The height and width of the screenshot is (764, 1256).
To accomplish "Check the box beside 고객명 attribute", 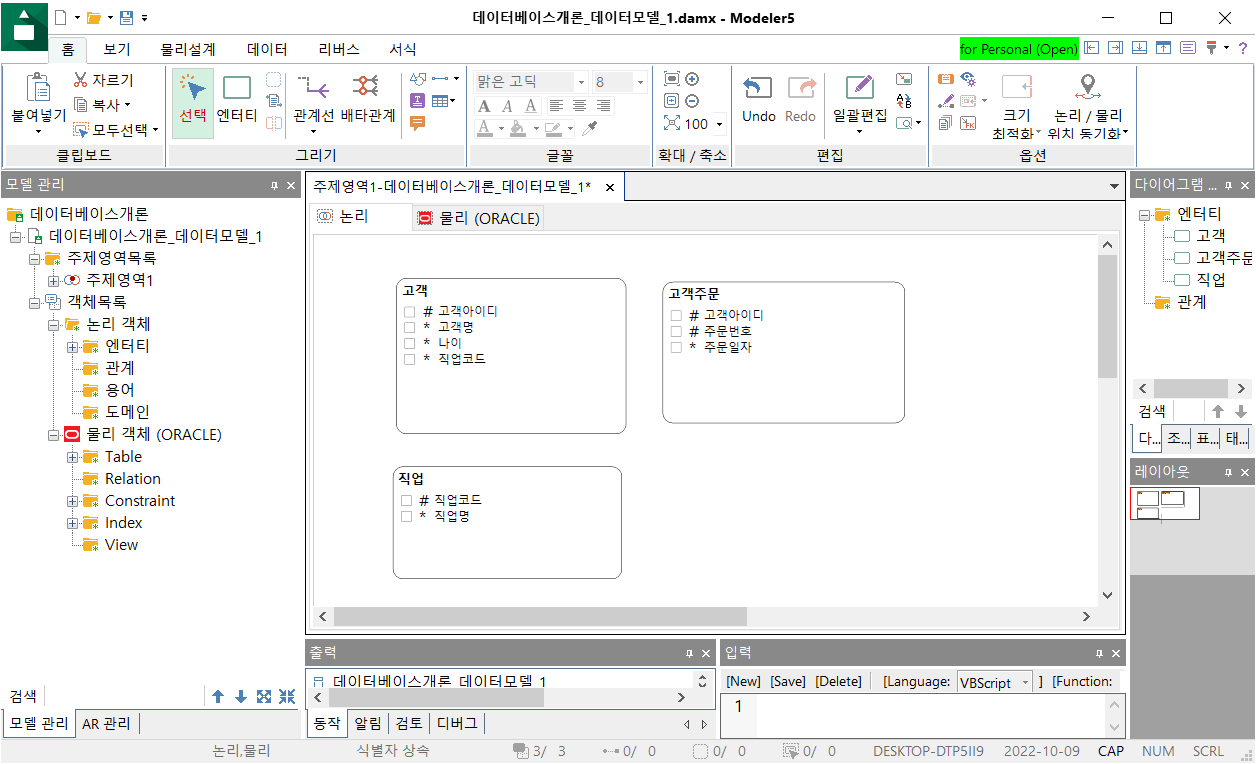I will [x=409, y=327].
